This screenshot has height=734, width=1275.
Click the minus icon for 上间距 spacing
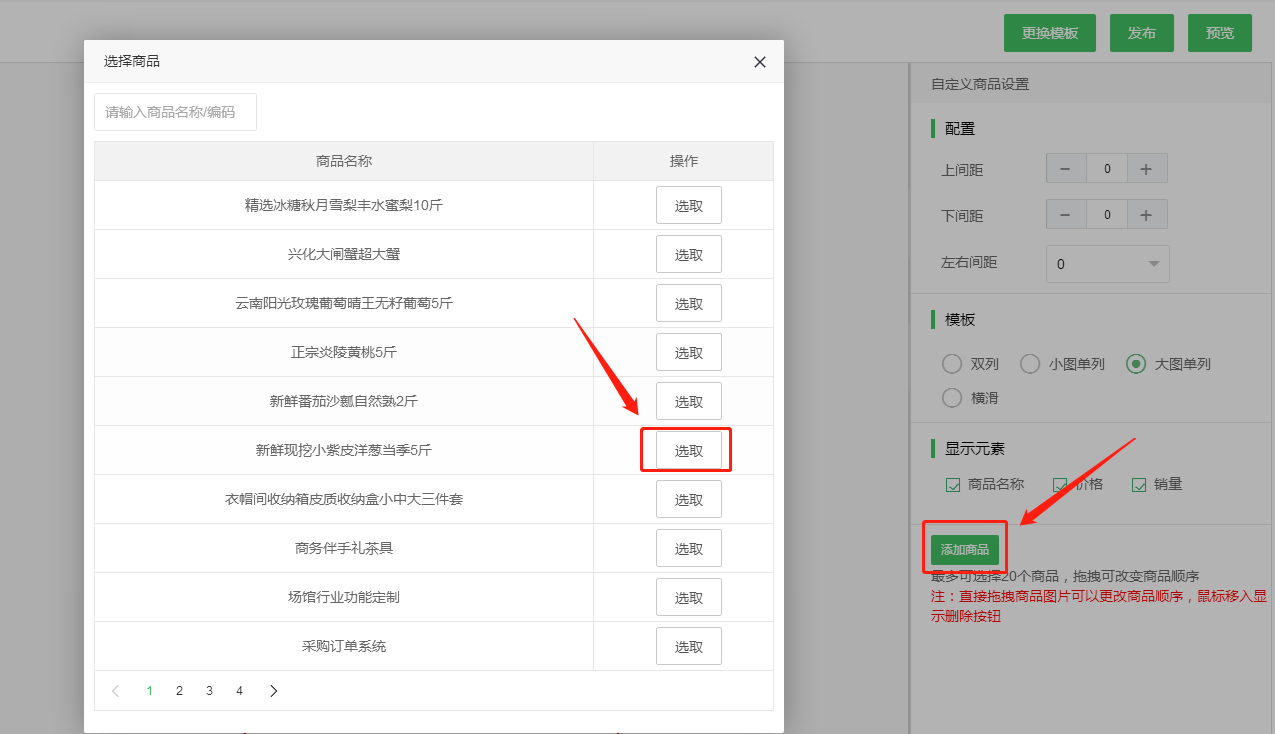click(x=1065, y=168)
